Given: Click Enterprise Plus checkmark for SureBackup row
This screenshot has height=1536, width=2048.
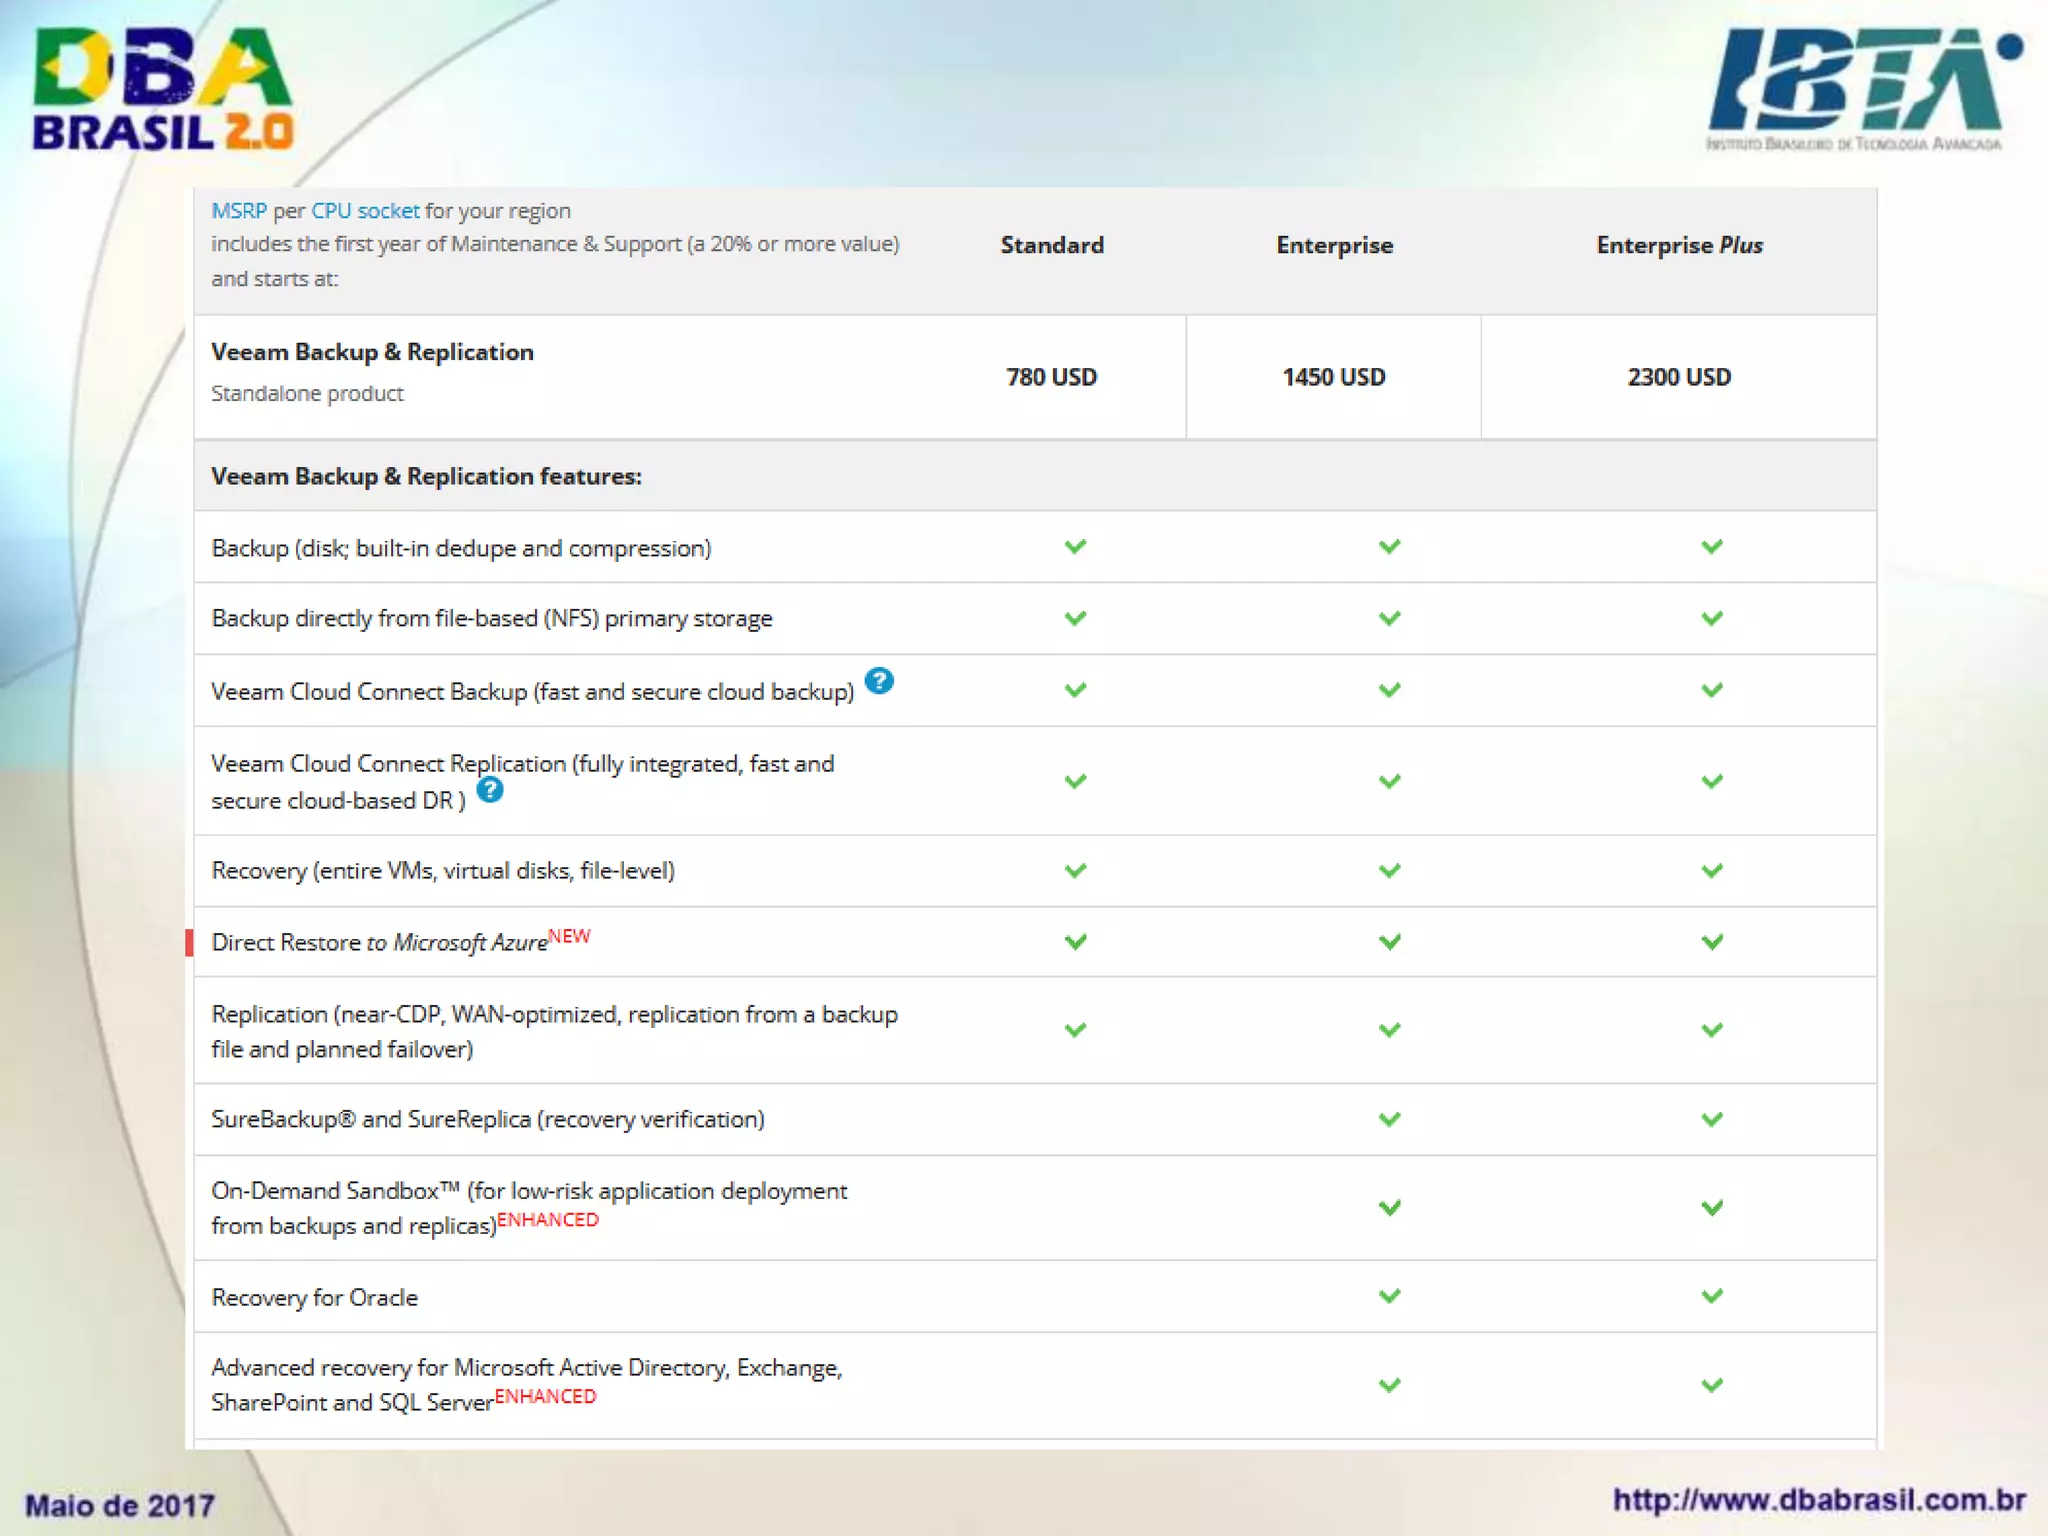Looking at the screenshot, I should pyautogui.click(x=1712, y=1119).
